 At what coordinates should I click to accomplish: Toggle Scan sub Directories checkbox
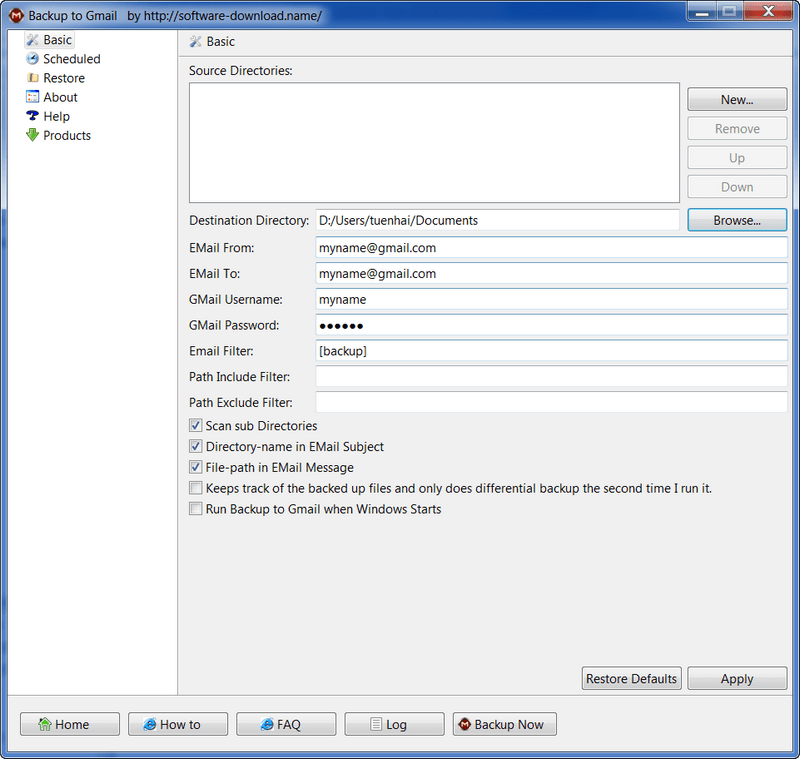click(195, 425)
